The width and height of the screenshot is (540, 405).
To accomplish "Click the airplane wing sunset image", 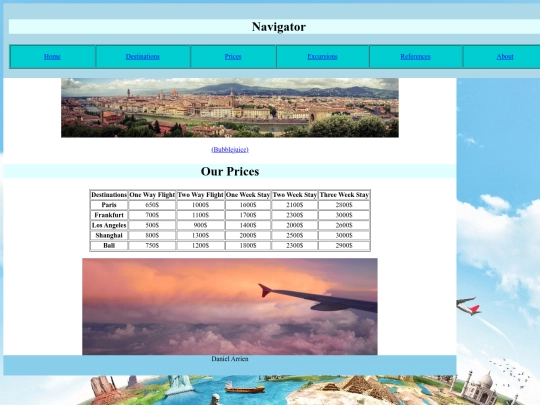I will tap(230, 307).
